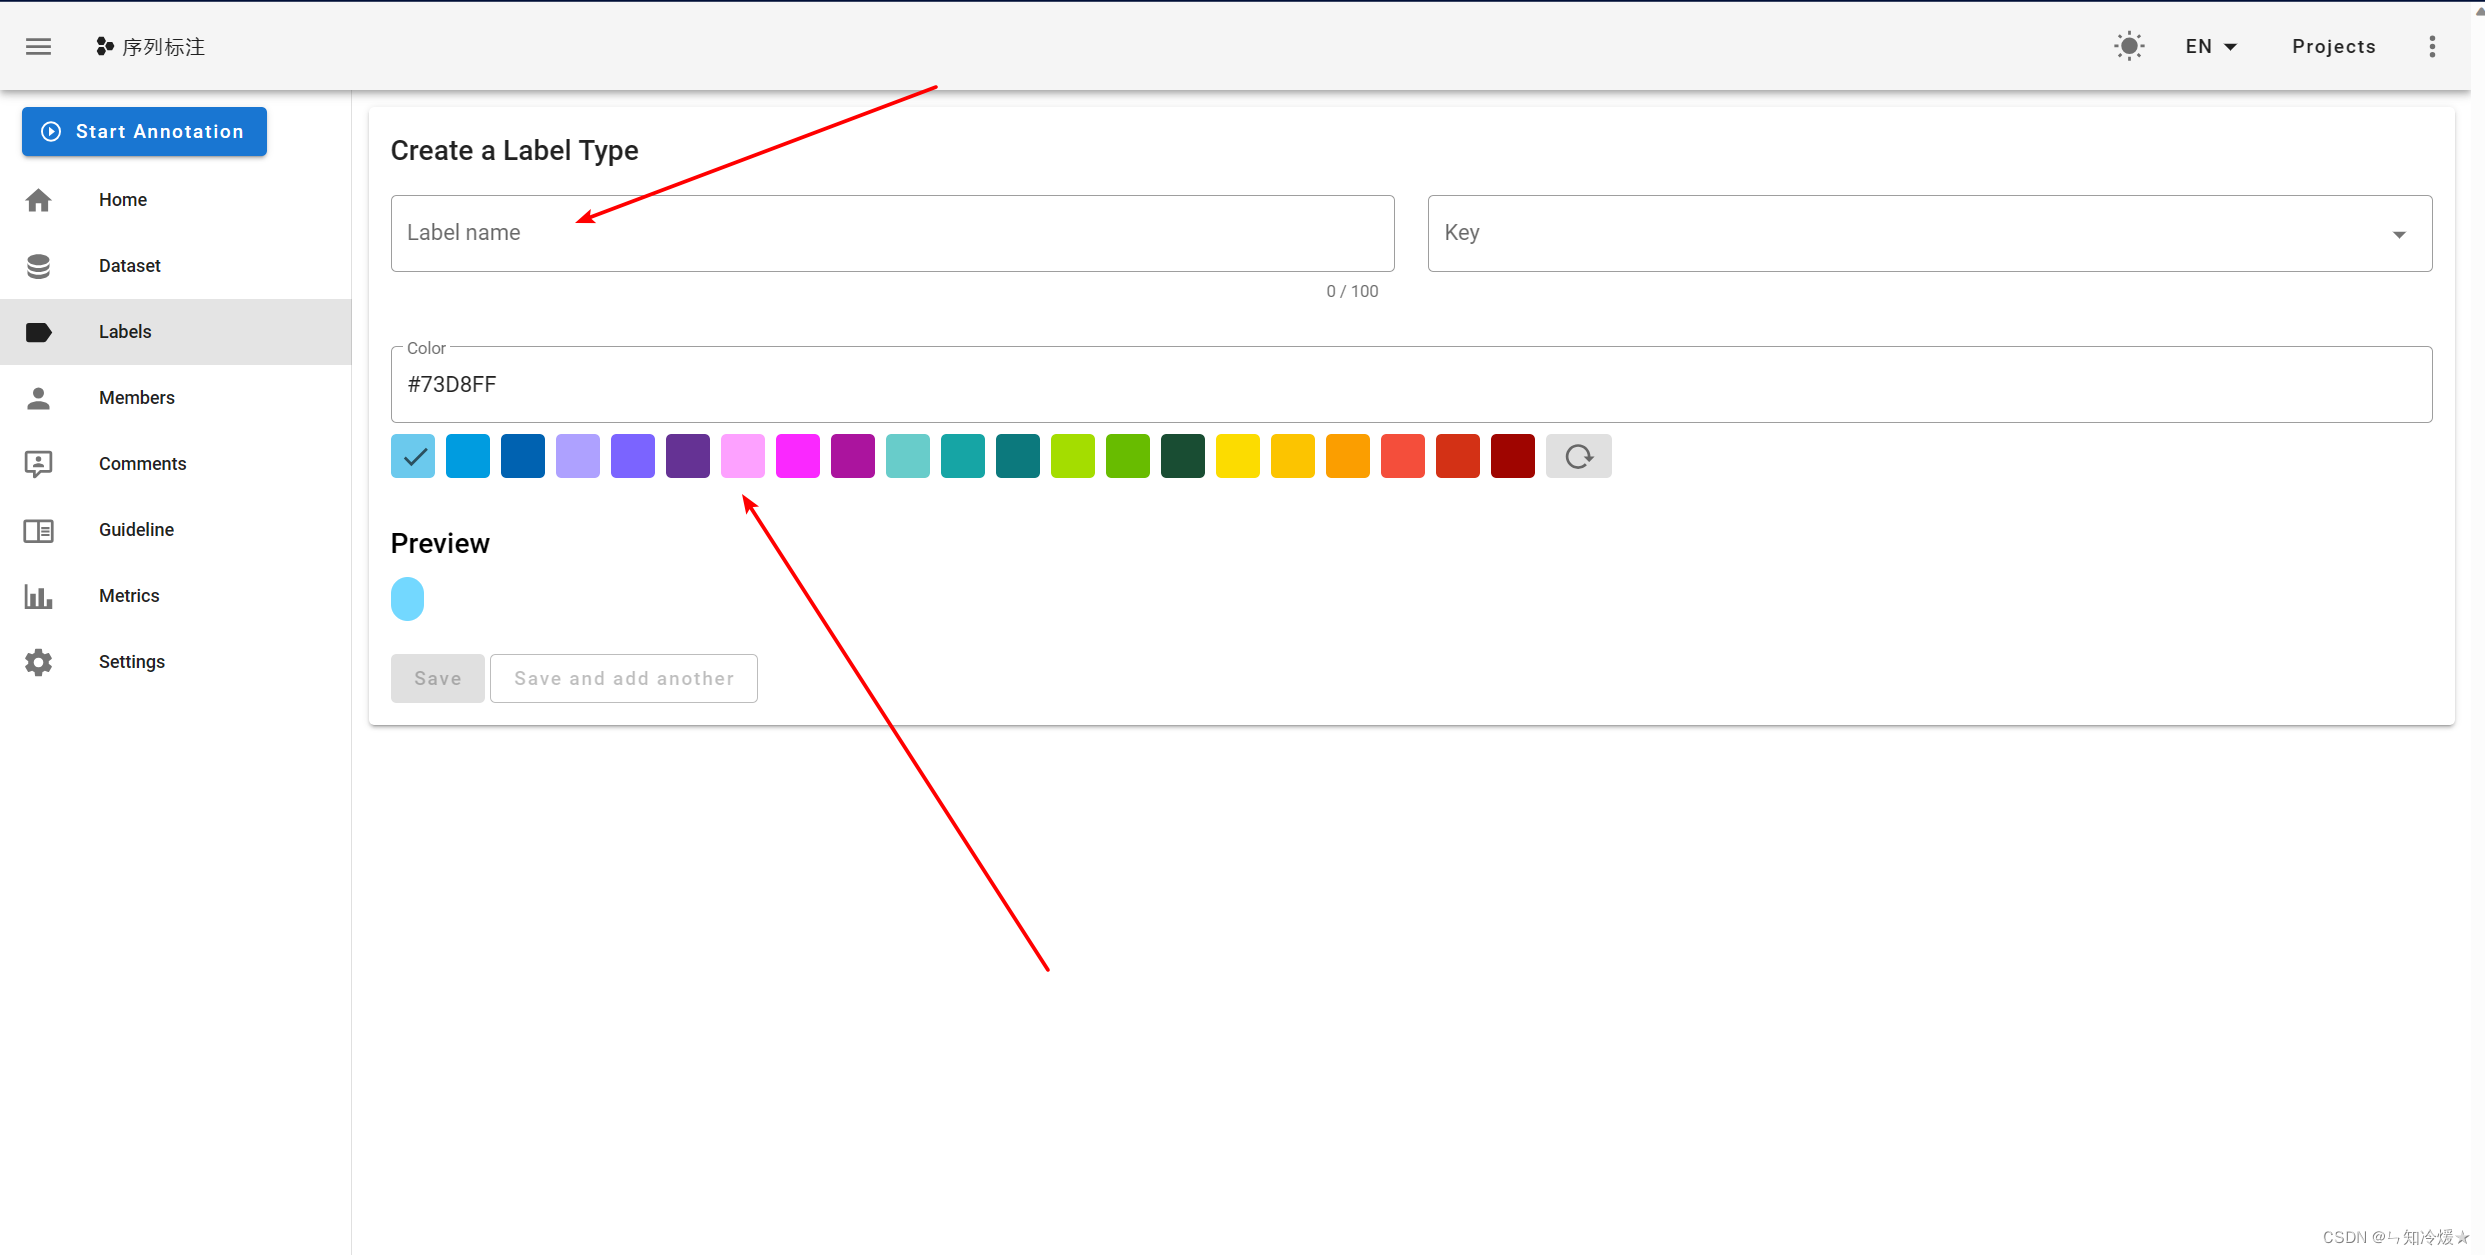The height and width of the screenshot is (1255, 2485).
Task: Click Save and add another button
Action: 622,677
